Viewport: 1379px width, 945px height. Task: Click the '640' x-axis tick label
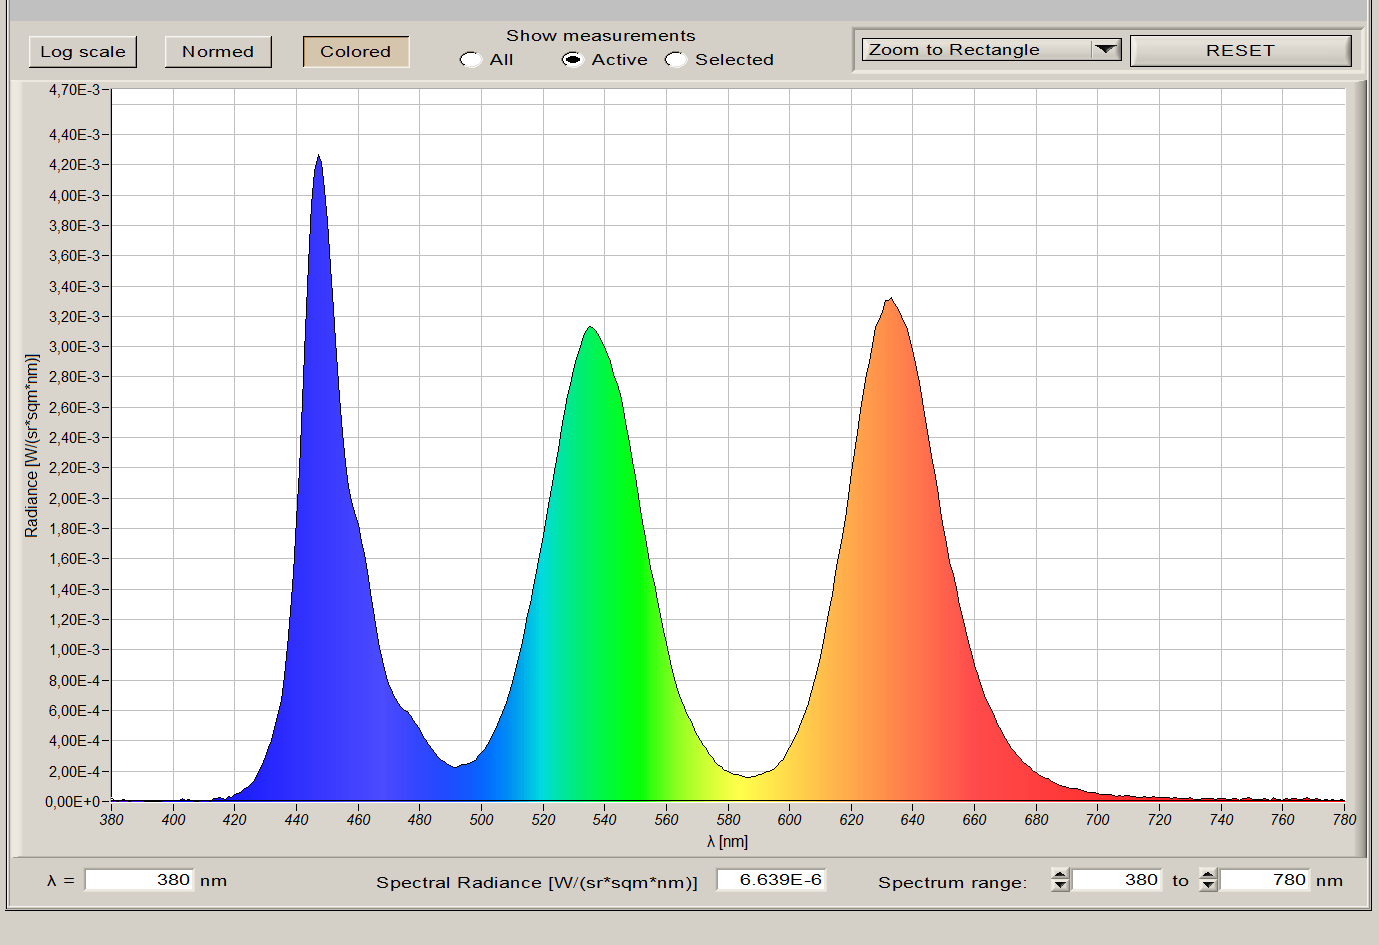click(x=912, y=820)
